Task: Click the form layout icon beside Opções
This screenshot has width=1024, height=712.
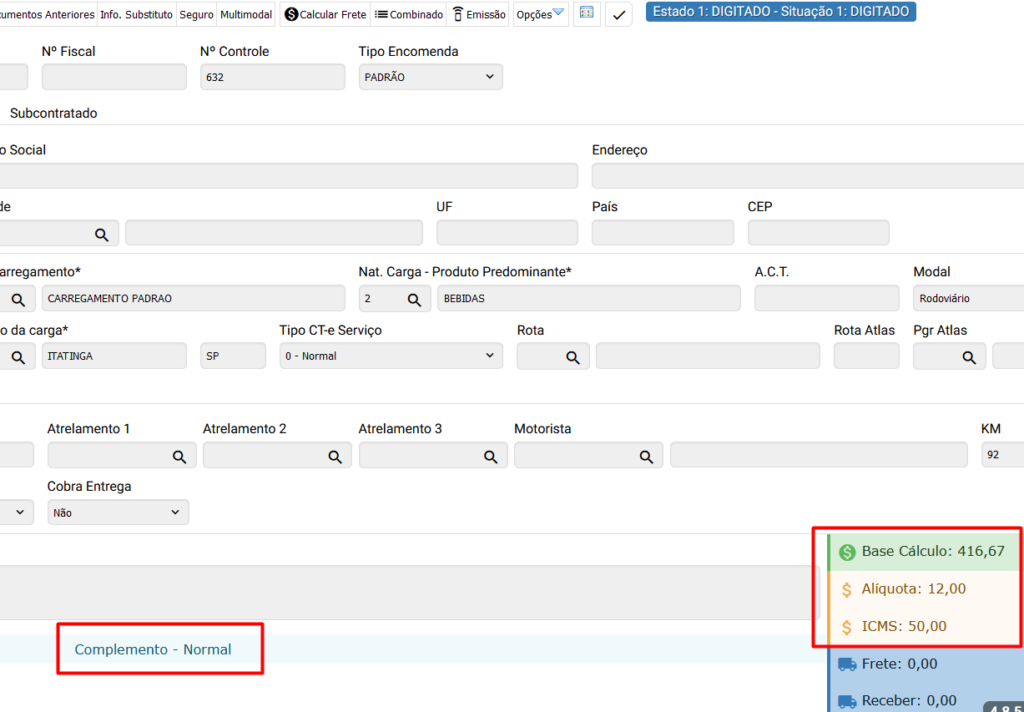Action: tap(587, 14)
